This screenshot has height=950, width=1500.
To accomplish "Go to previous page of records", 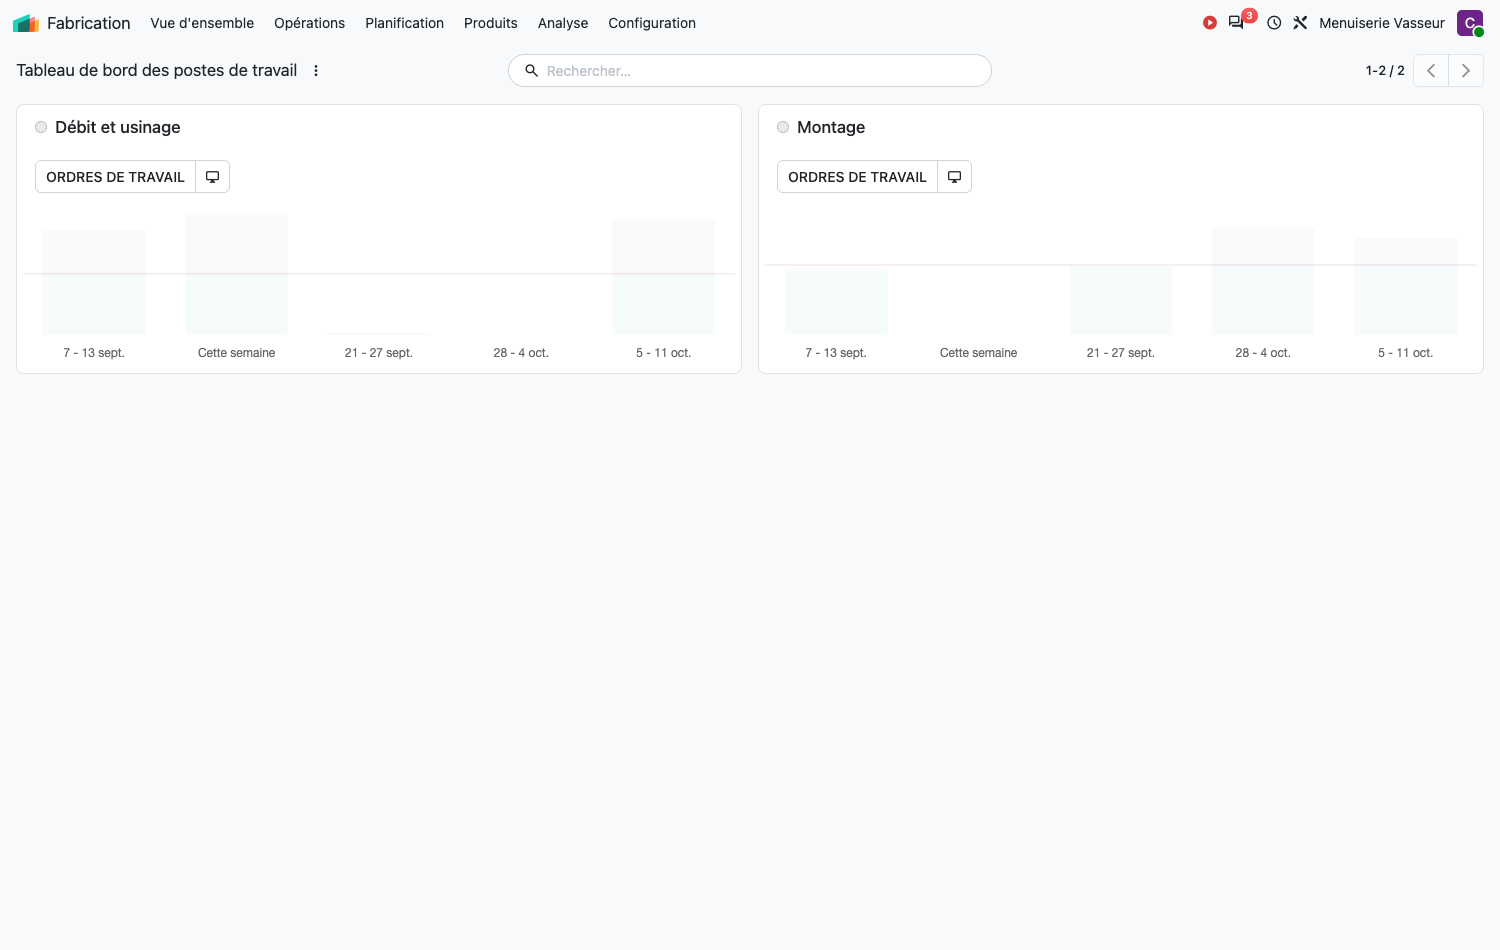I will tap(1431, 71).
